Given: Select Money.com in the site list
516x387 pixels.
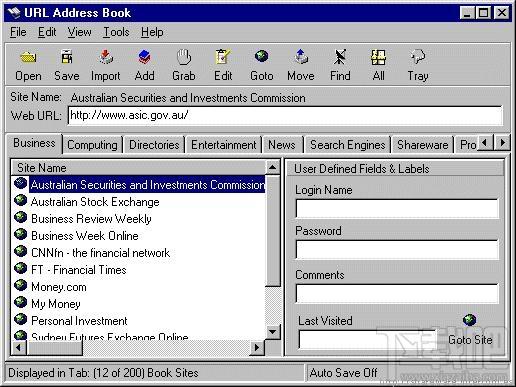Looking at the screenshot, I should (59, 287).
